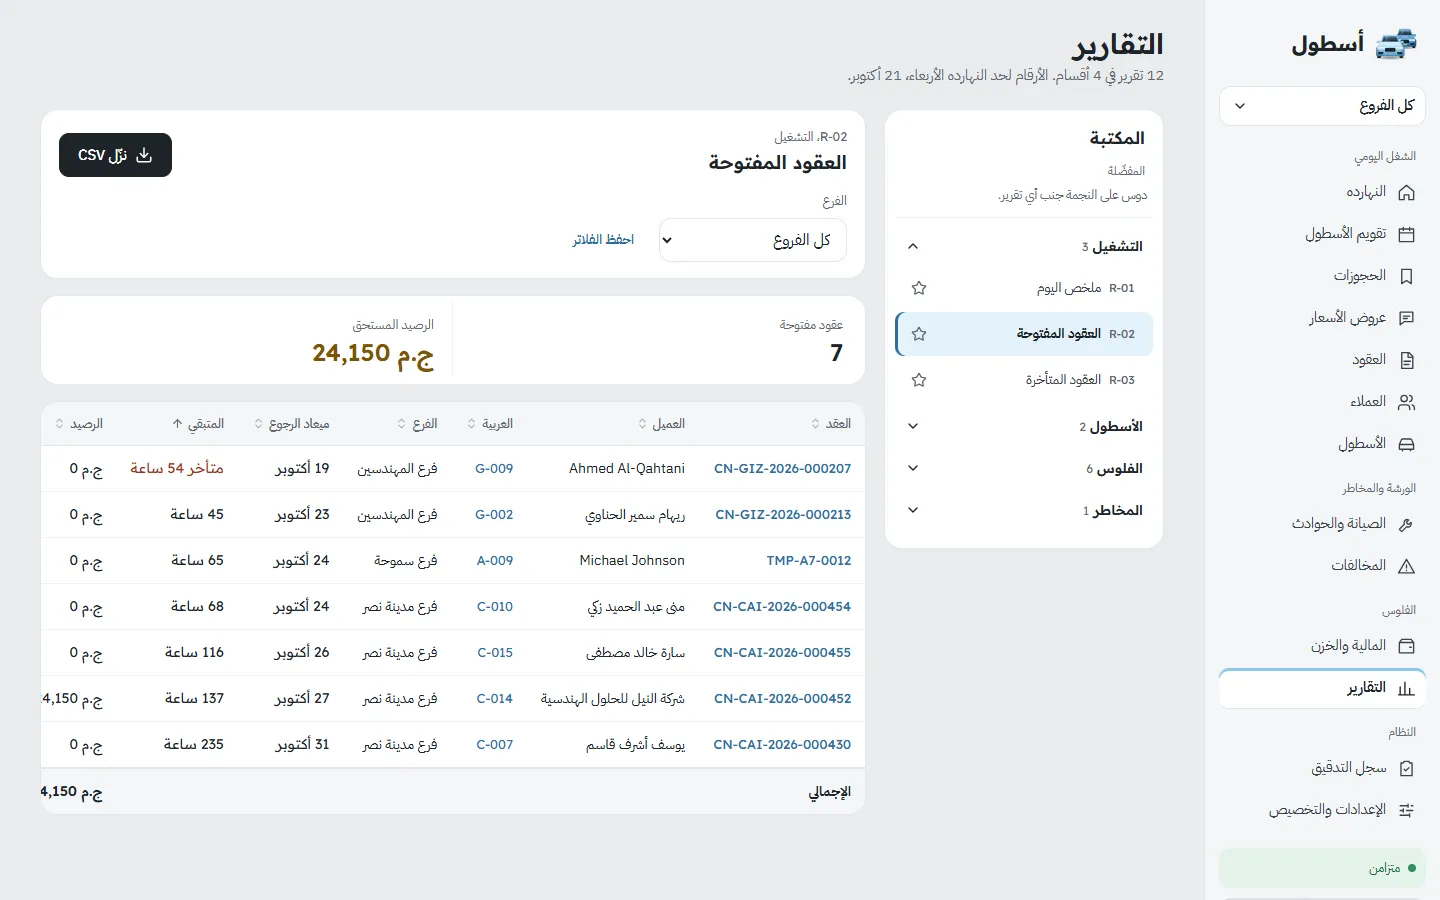Open contract CN-CAI-2026-000430
Image resolution: width=1440 pixels, height=900 pixels.
782,744
